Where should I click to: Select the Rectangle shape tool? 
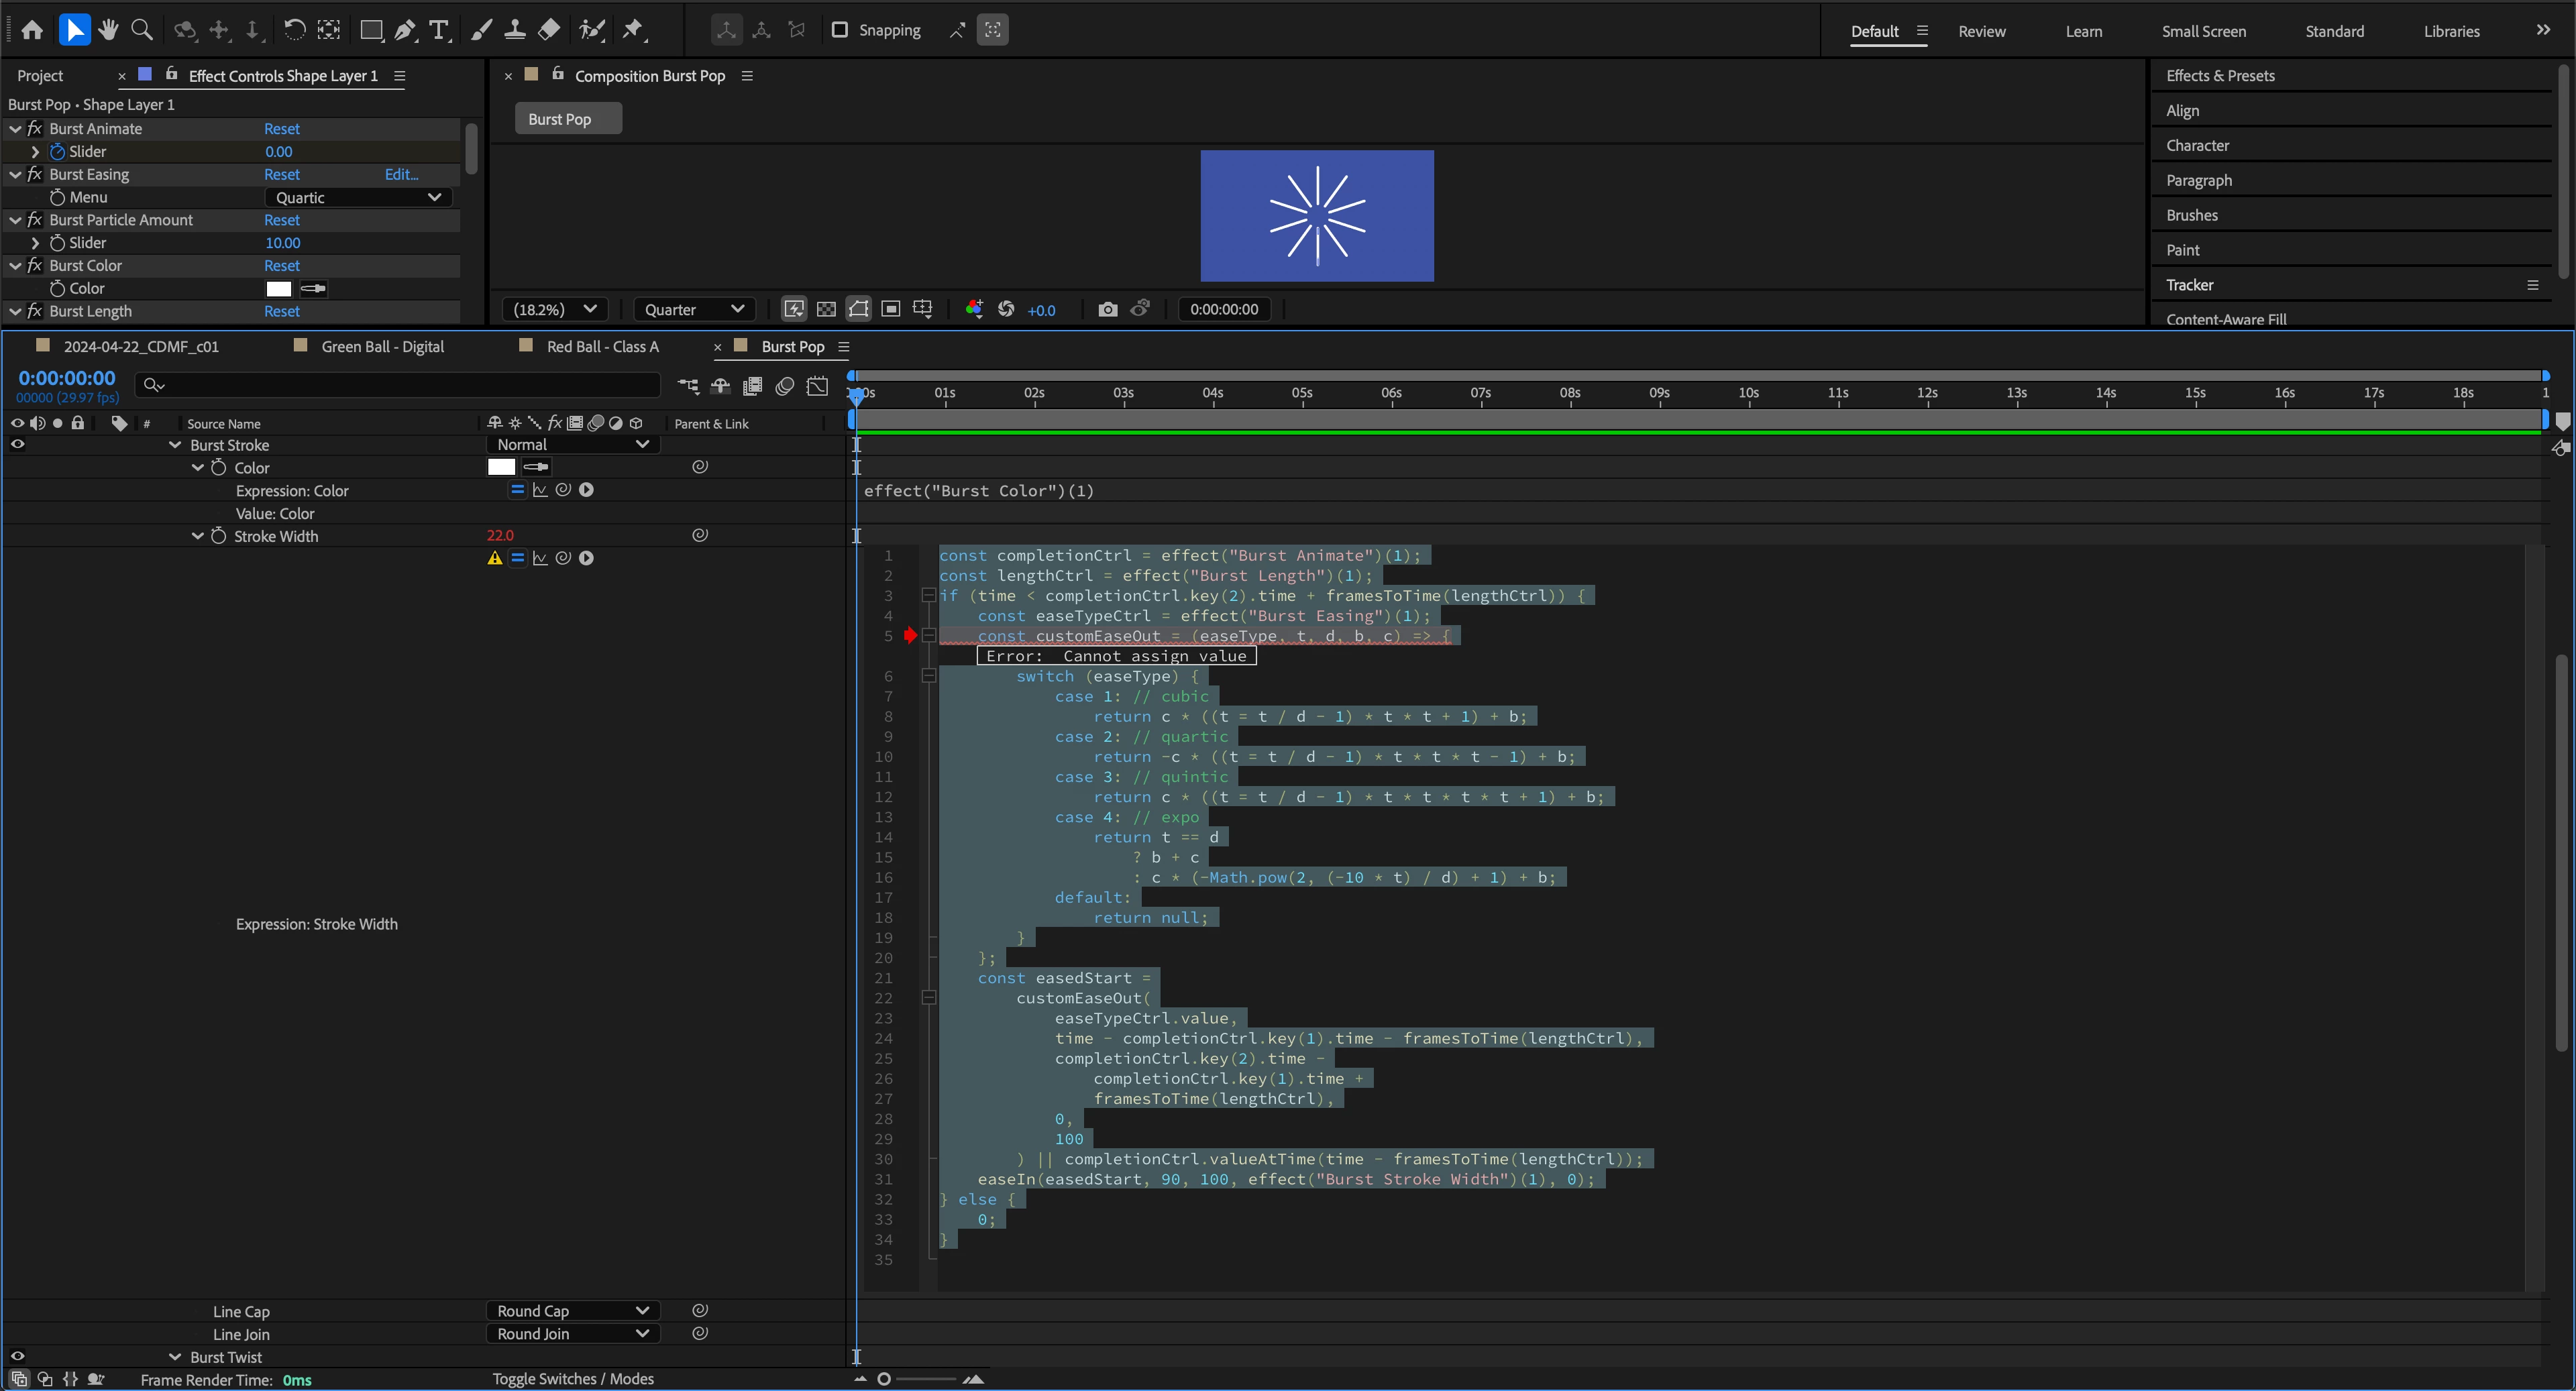[371, 30]
